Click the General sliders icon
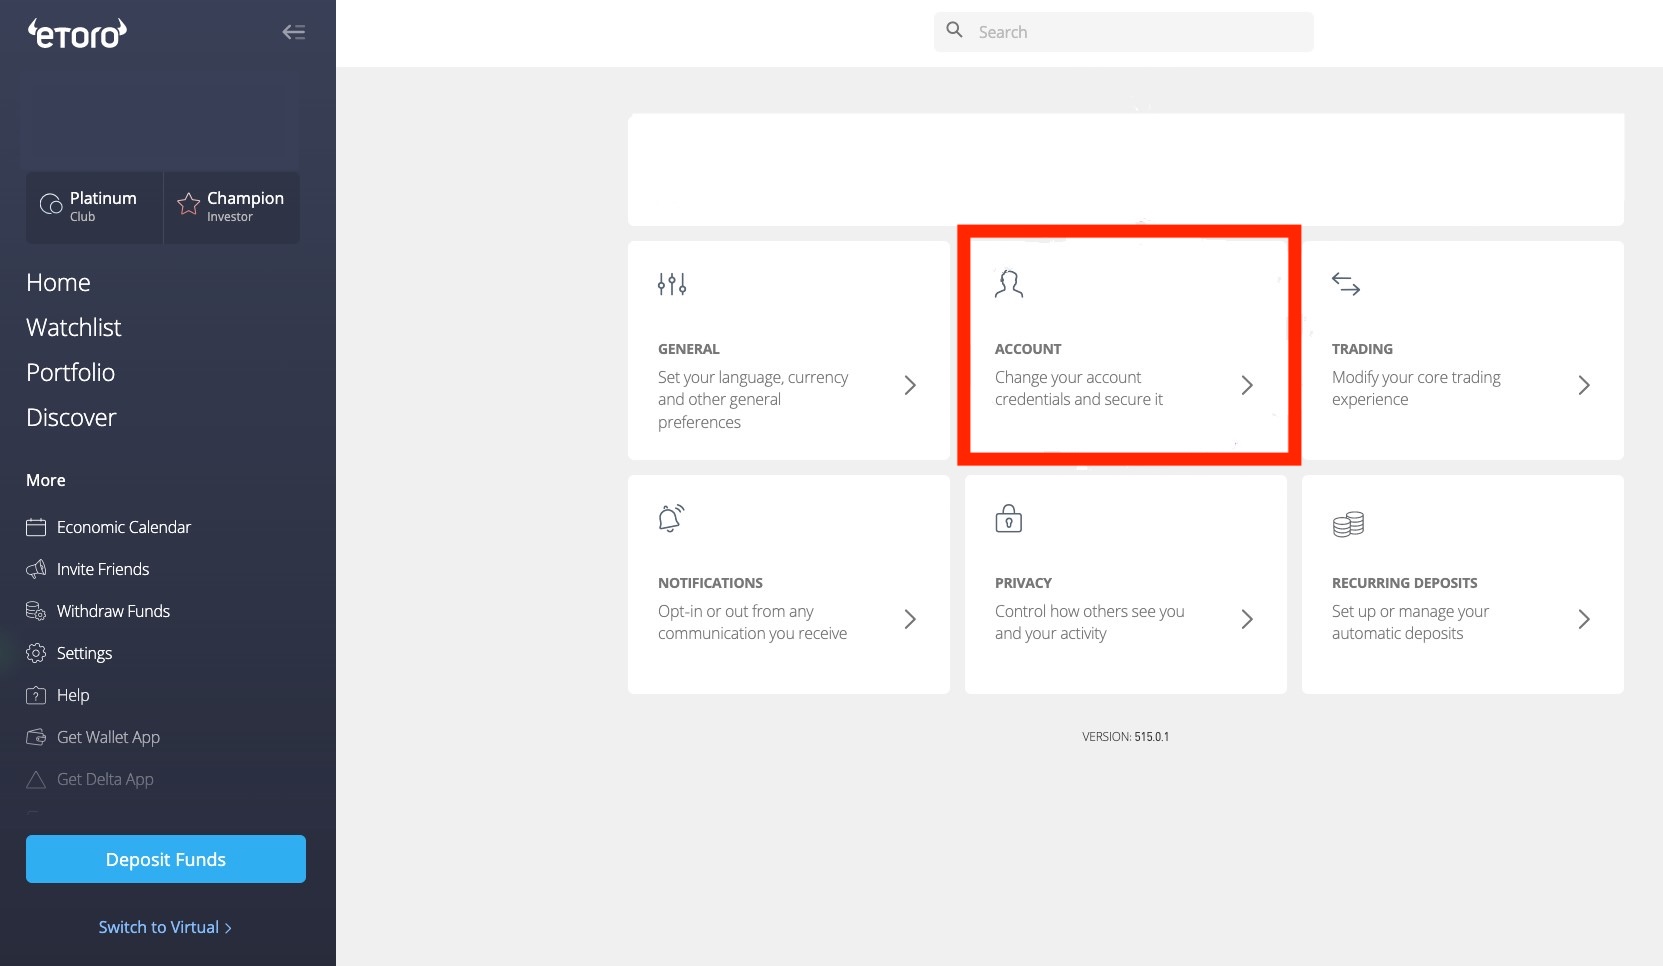The height and width of the screenshot is (966, 1663). click(672, 284)
